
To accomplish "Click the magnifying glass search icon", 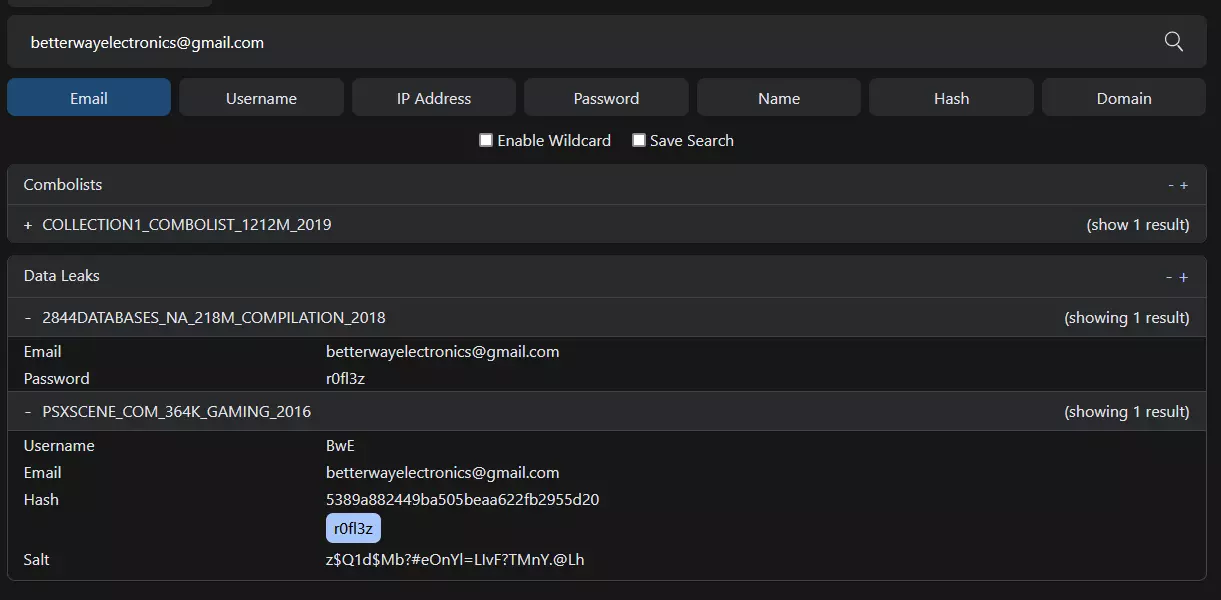I will [x=1174, y=41].
